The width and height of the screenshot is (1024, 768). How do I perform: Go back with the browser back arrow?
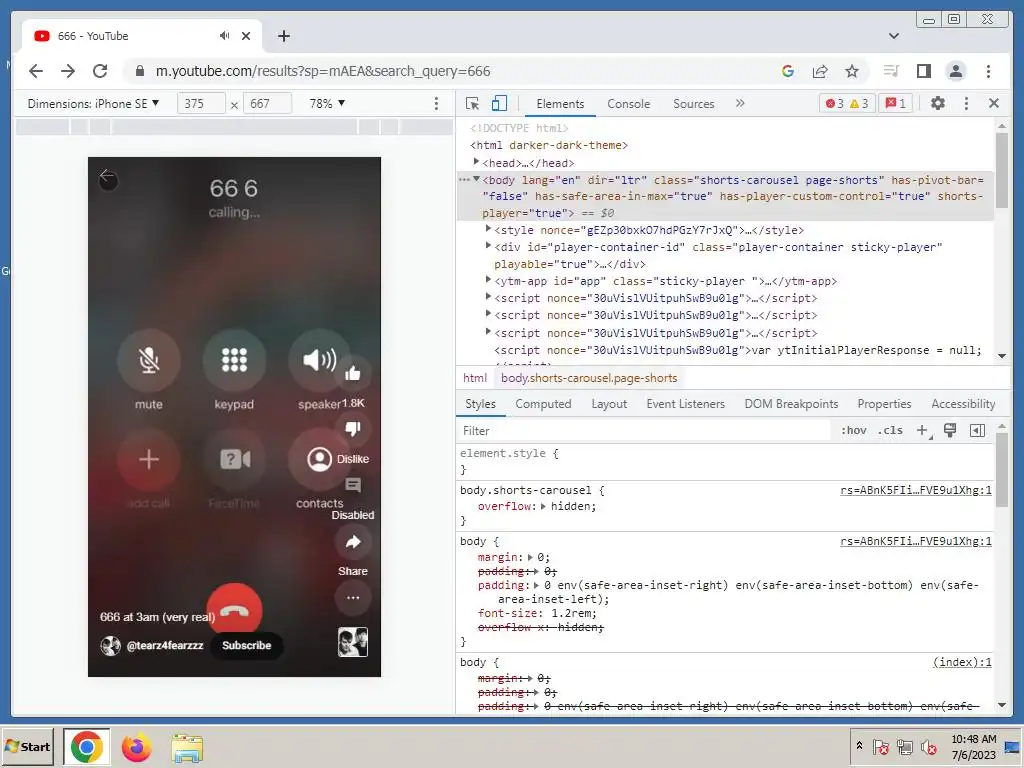pos(36,71)
